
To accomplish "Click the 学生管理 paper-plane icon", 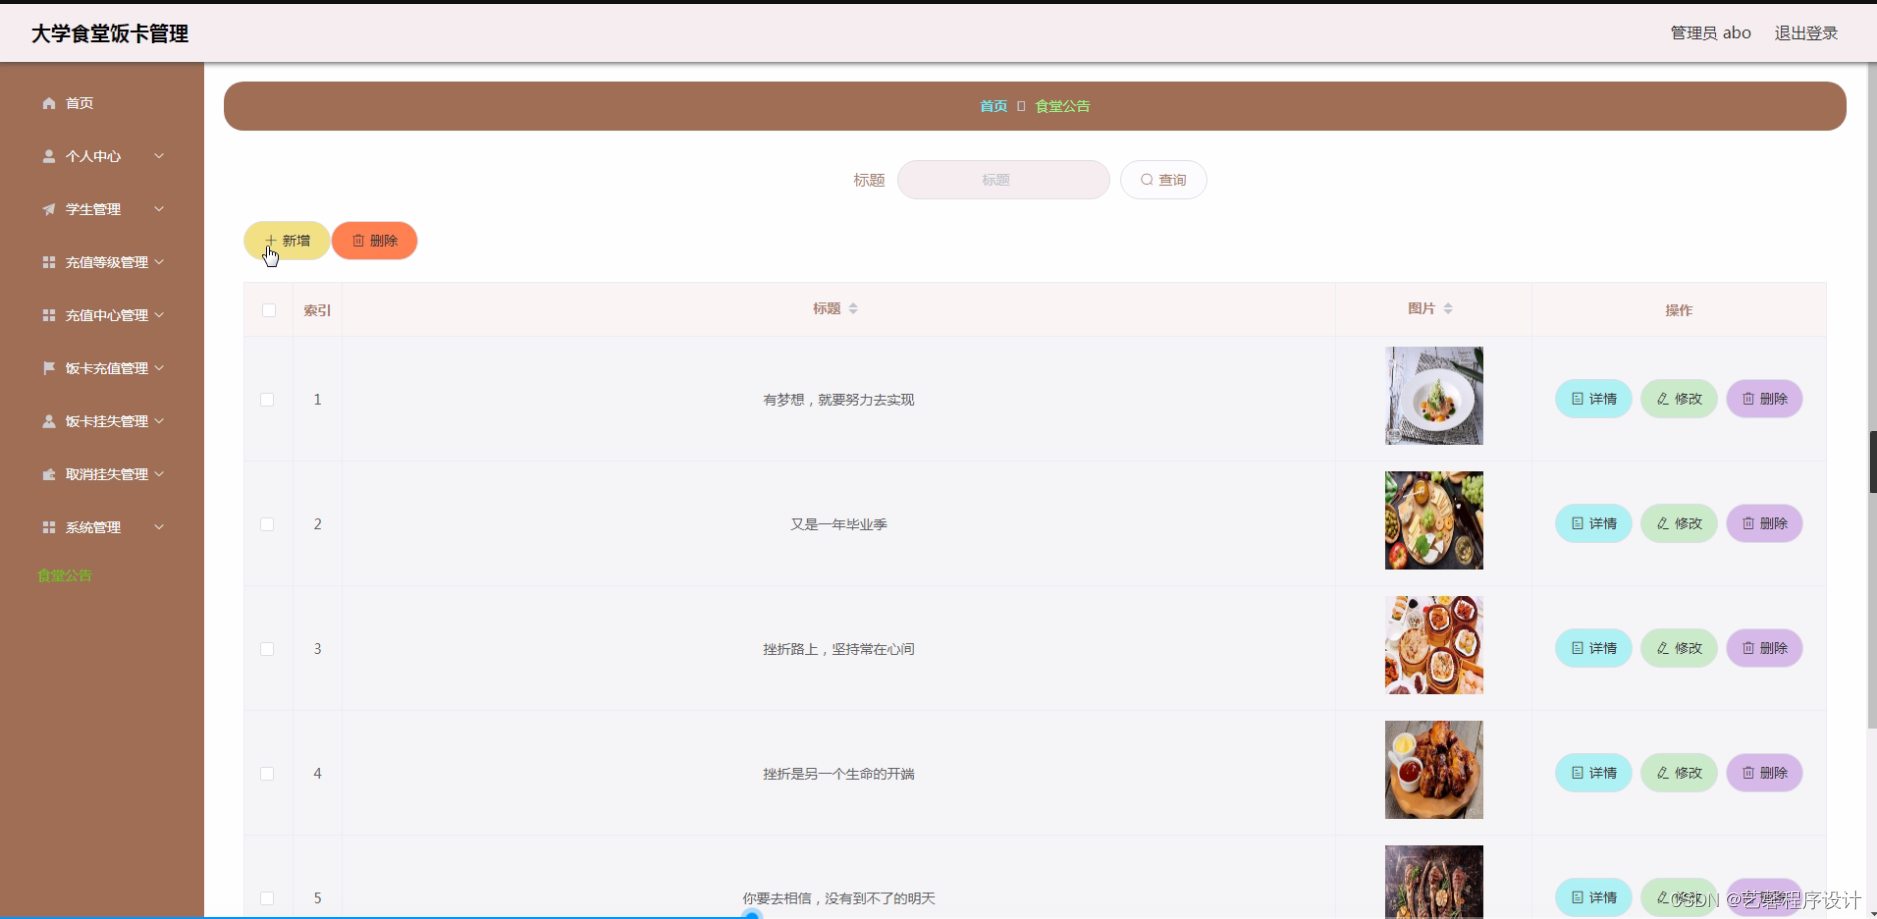I will [x=47, y=209].
